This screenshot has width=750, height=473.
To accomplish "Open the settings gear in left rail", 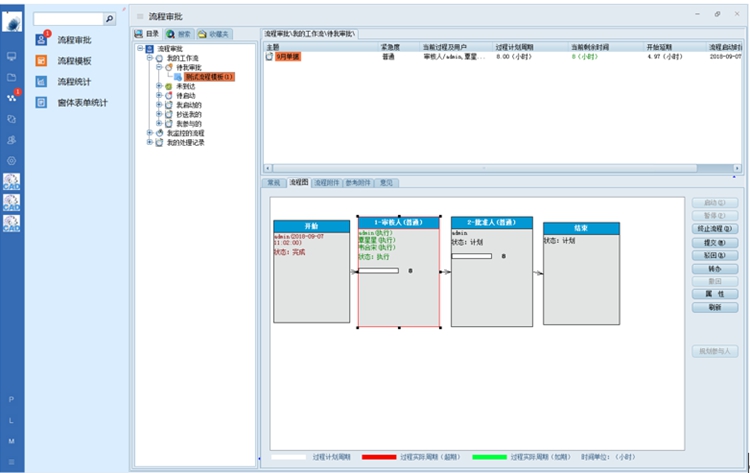I will pyautogui.click(x=12, y=160).
